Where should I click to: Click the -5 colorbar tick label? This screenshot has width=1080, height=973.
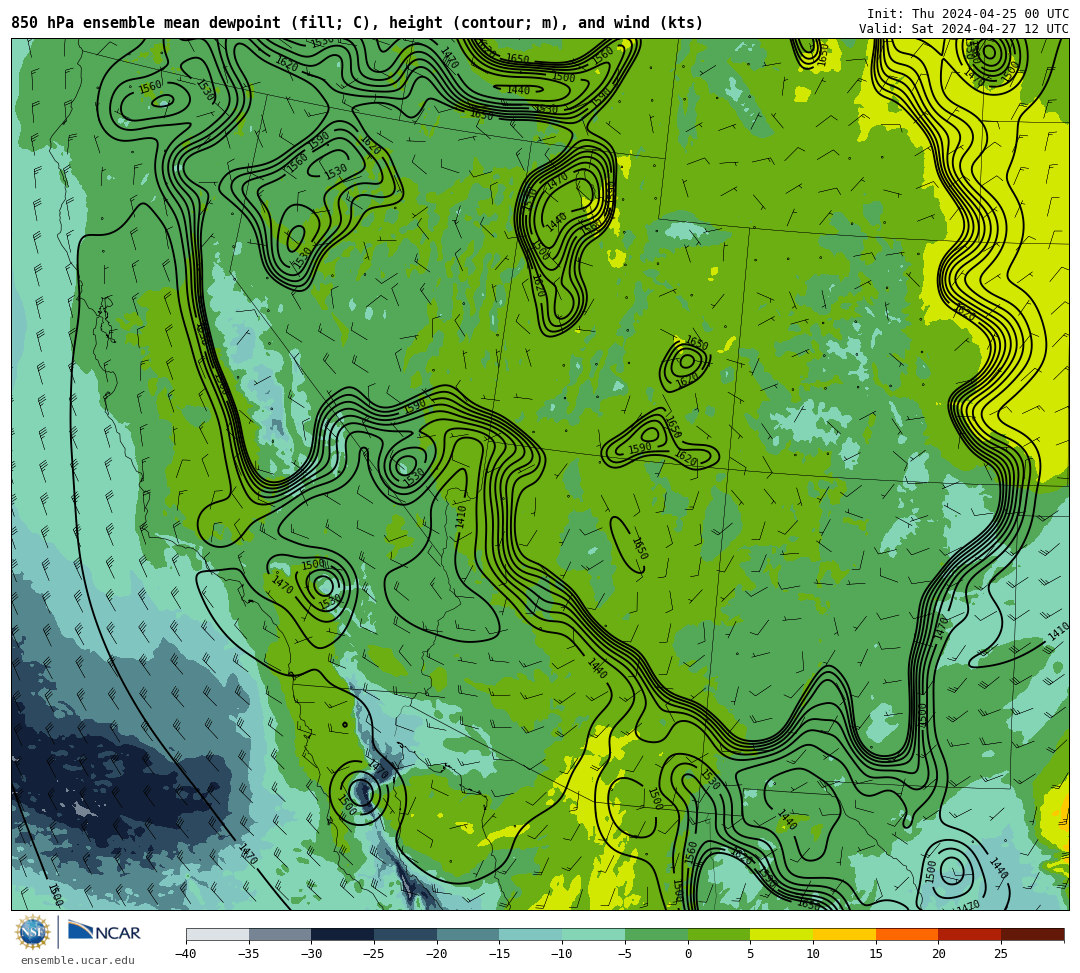tap(625, 954)
